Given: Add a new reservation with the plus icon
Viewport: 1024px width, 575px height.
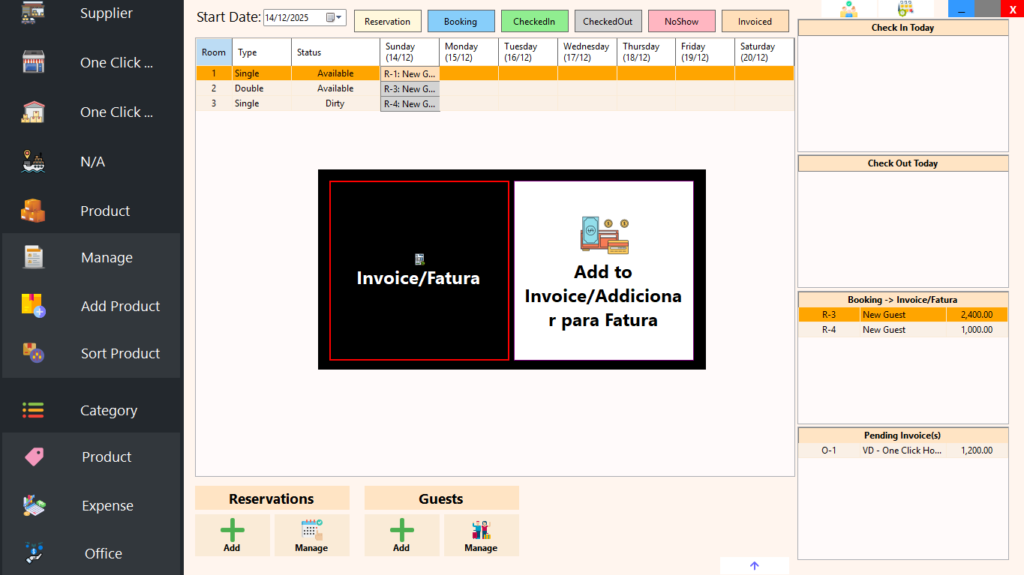Looking at the screenshot, I should (x=232, y=535).
